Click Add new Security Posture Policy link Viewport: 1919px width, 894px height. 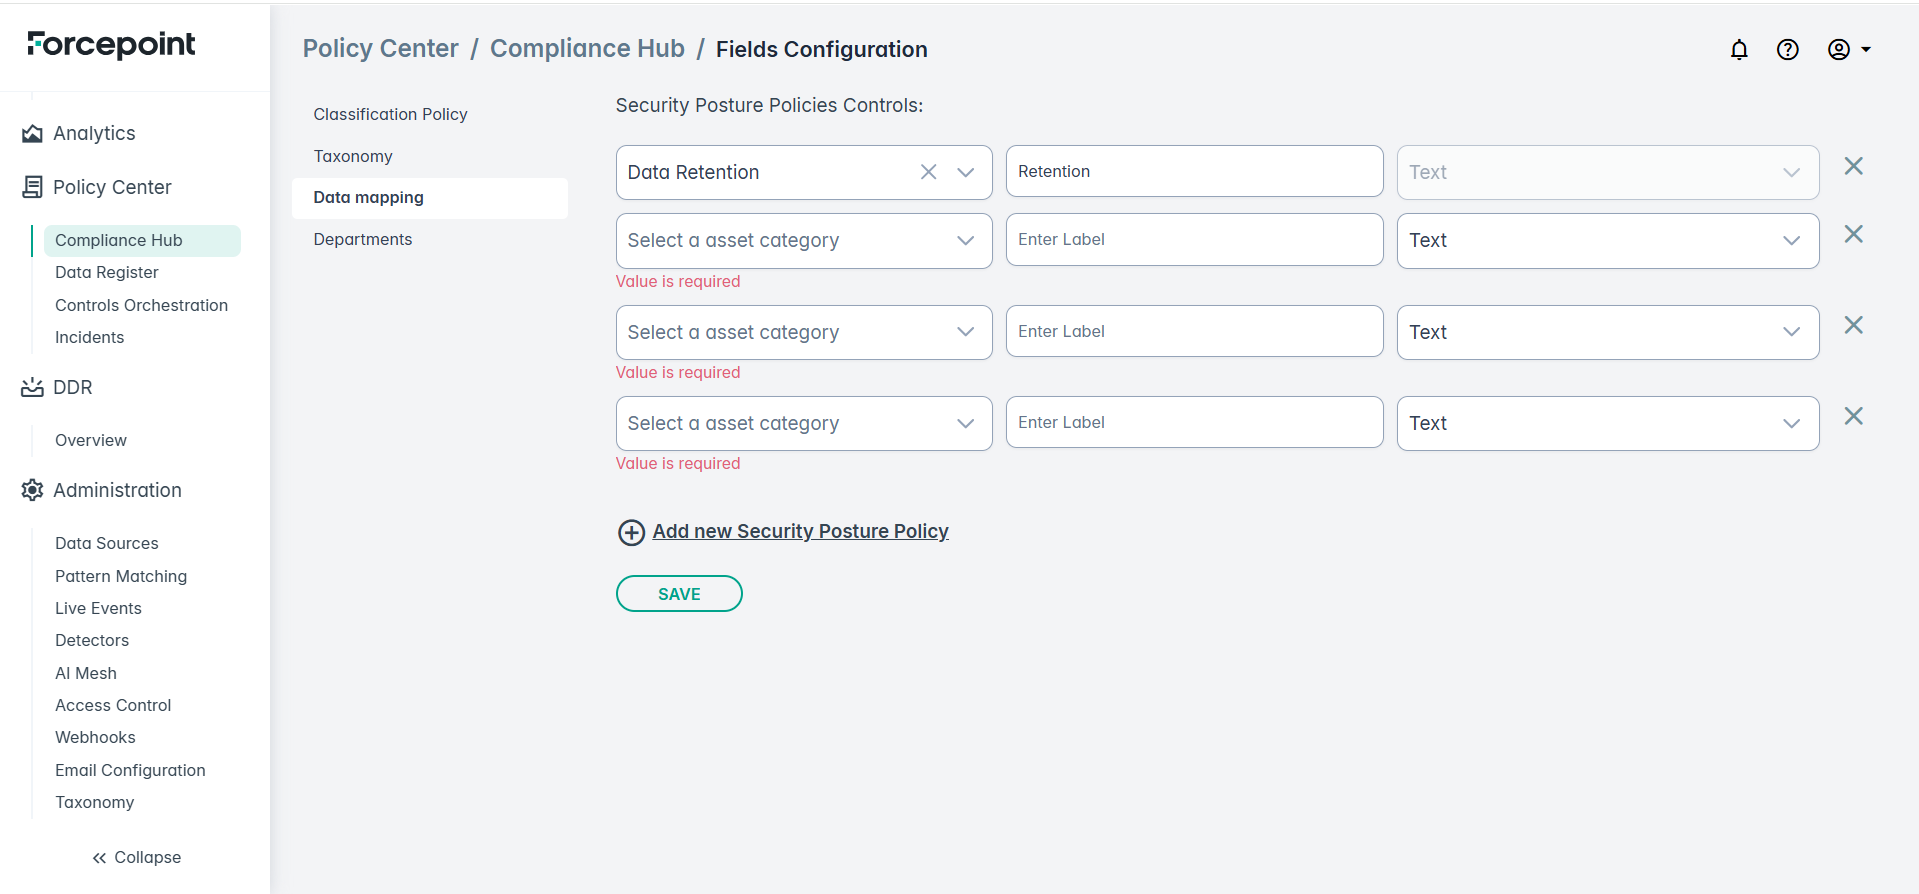pos(800,532)
